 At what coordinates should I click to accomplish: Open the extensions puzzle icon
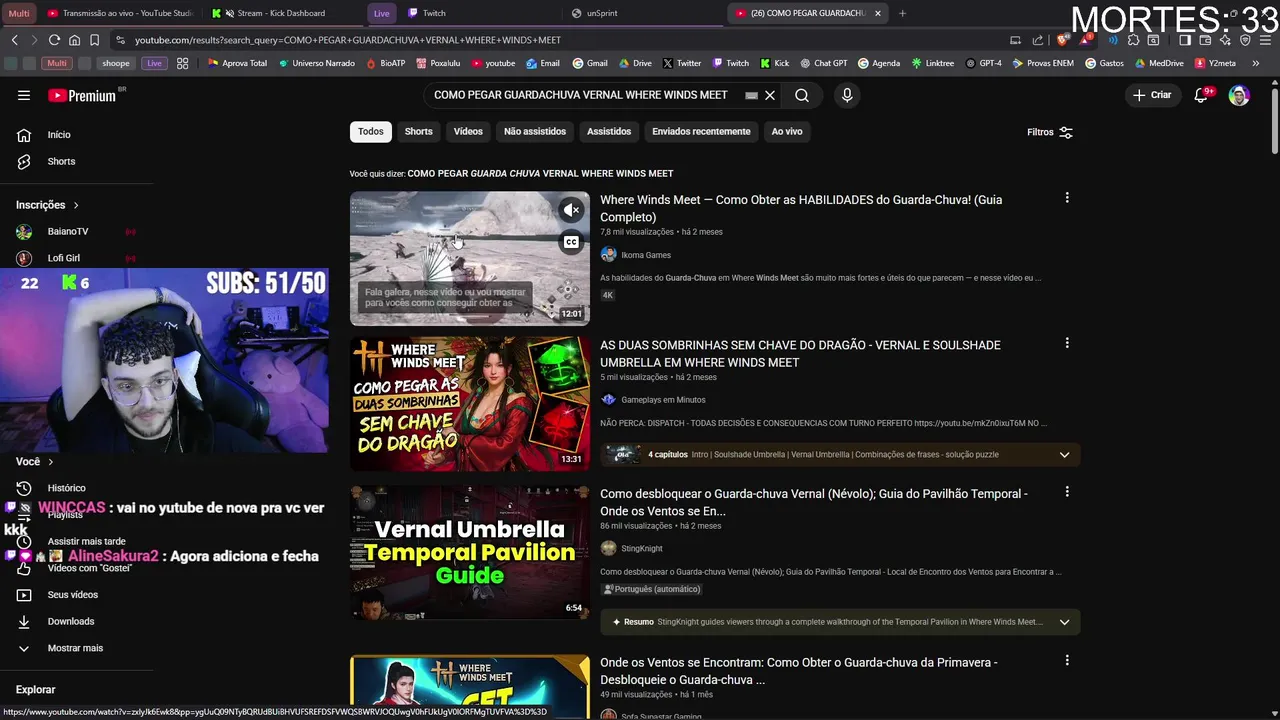tap(1133, 40)
